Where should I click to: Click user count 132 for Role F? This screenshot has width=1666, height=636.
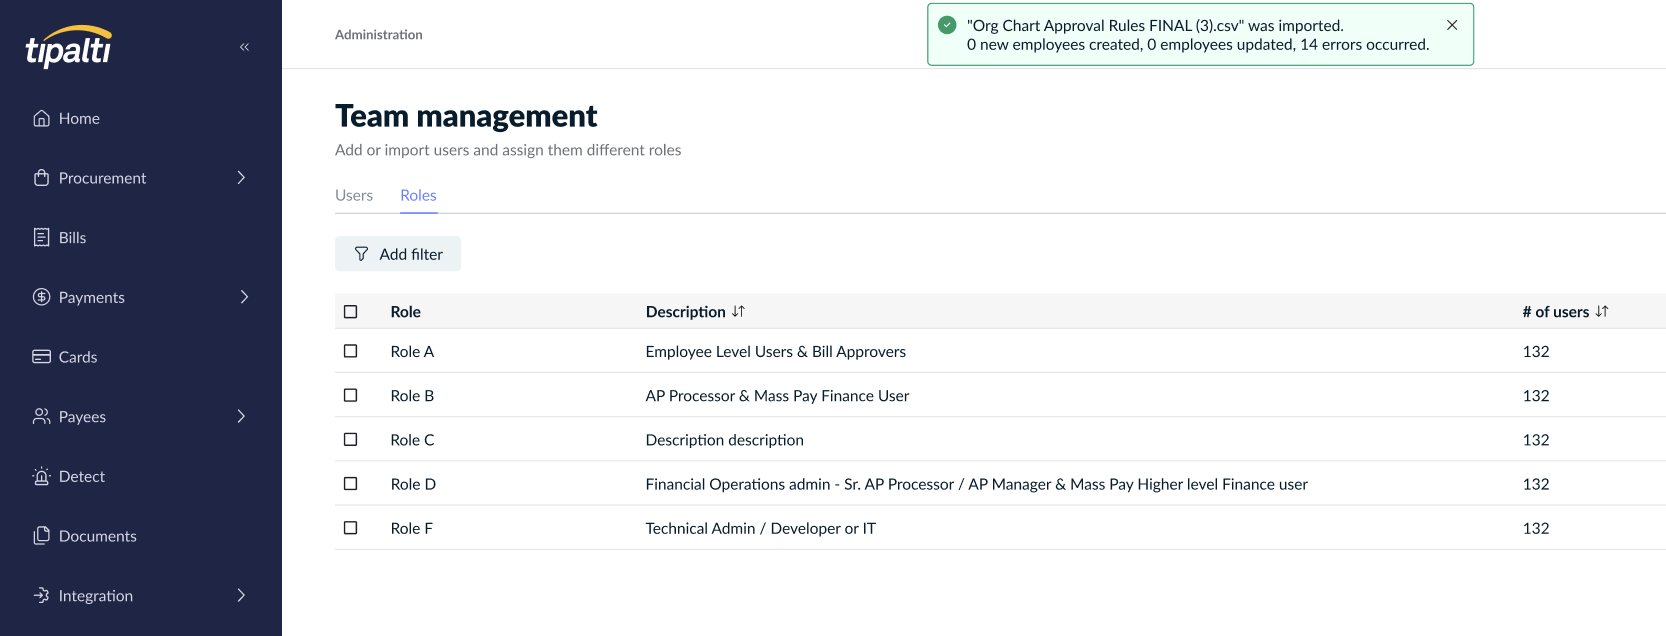point(1536,527)
